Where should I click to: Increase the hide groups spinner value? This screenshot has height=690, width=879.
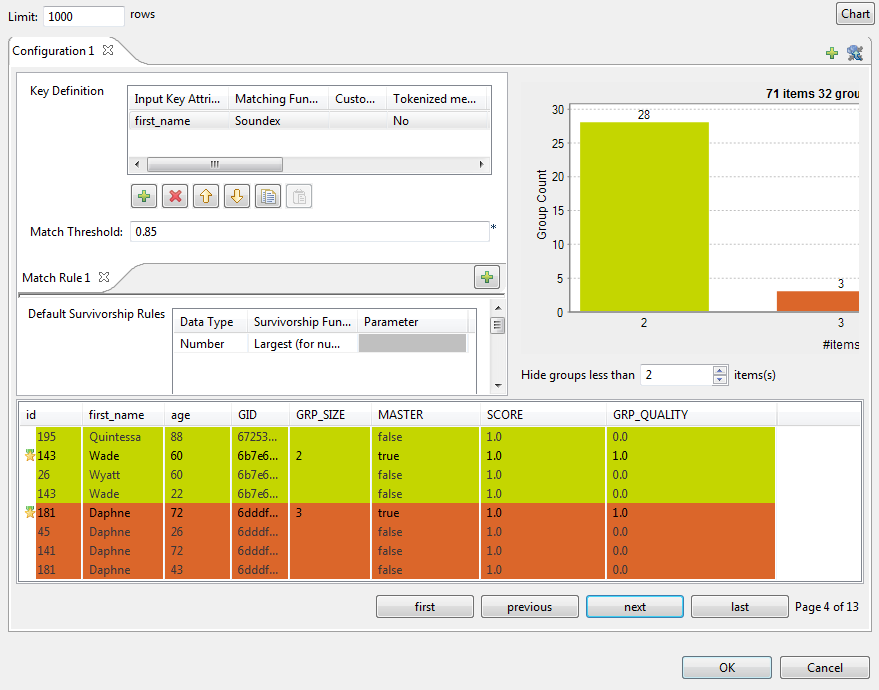(x=719, y=370)
